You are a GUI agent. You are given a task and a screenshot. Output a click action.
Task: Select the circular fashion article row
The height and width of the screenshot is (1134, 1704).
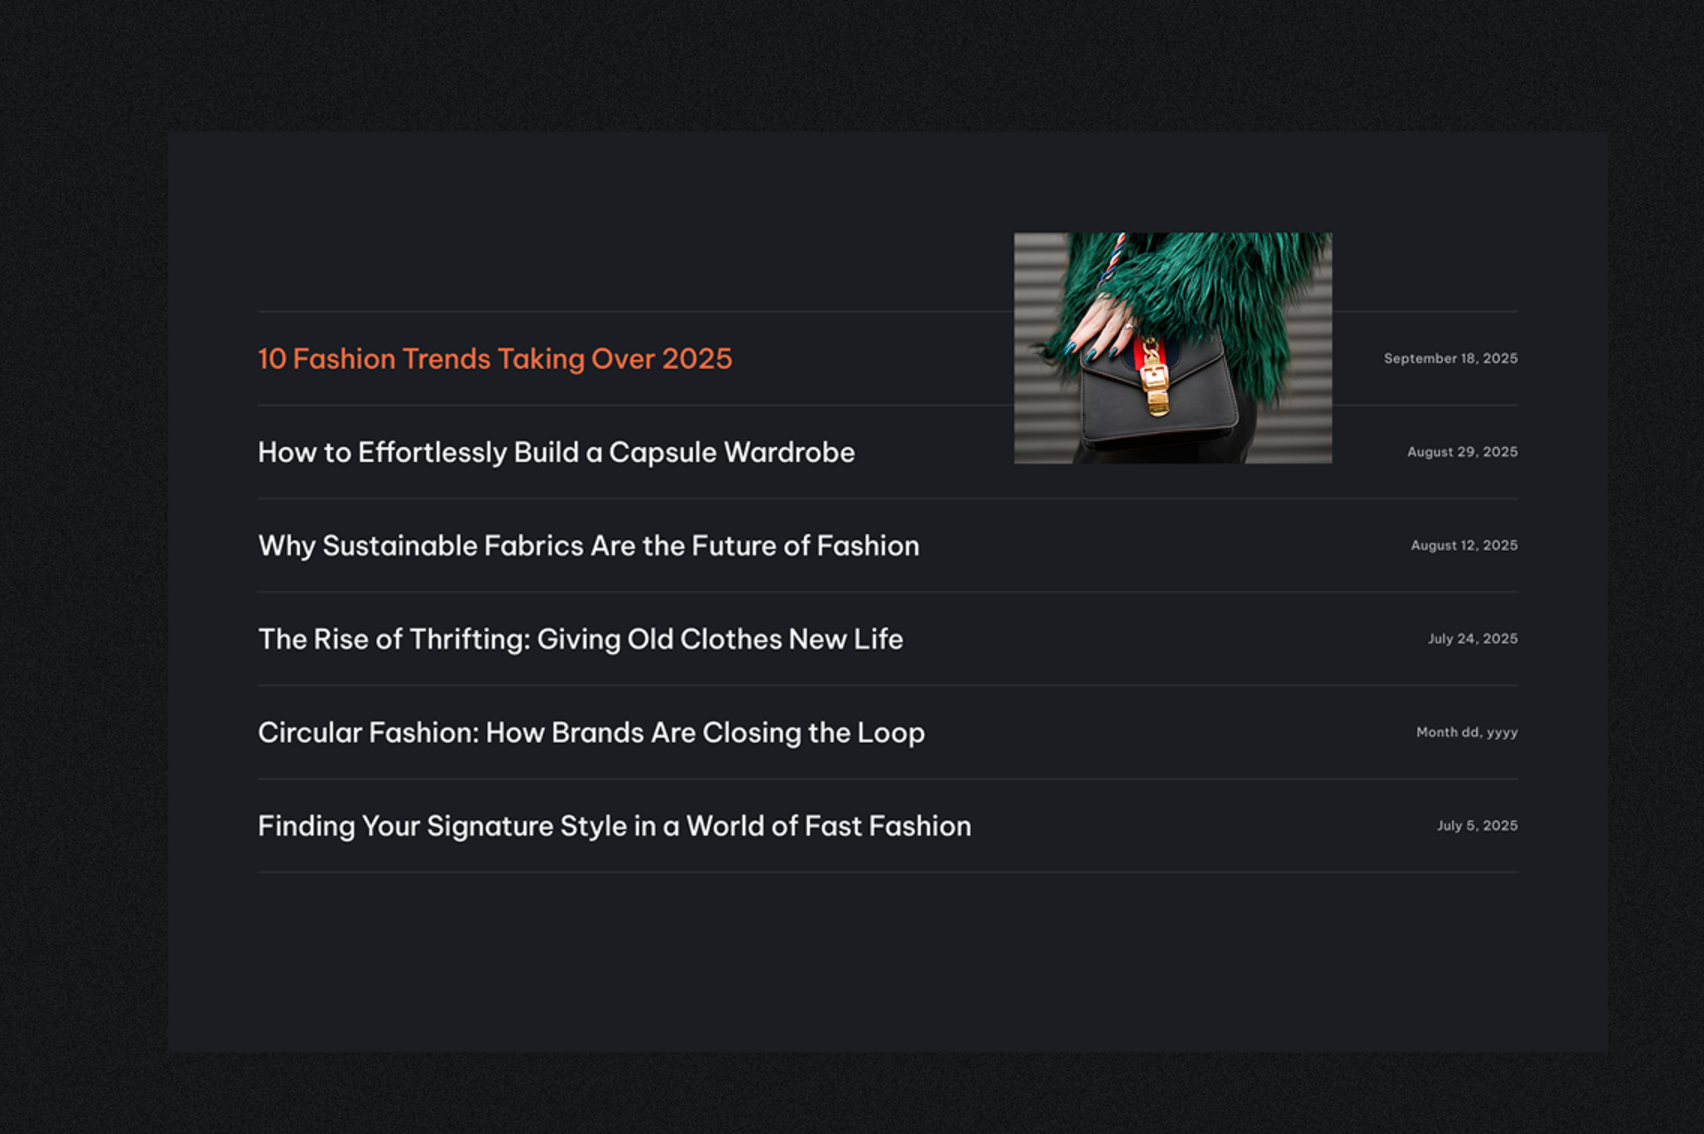coord(887,732)
